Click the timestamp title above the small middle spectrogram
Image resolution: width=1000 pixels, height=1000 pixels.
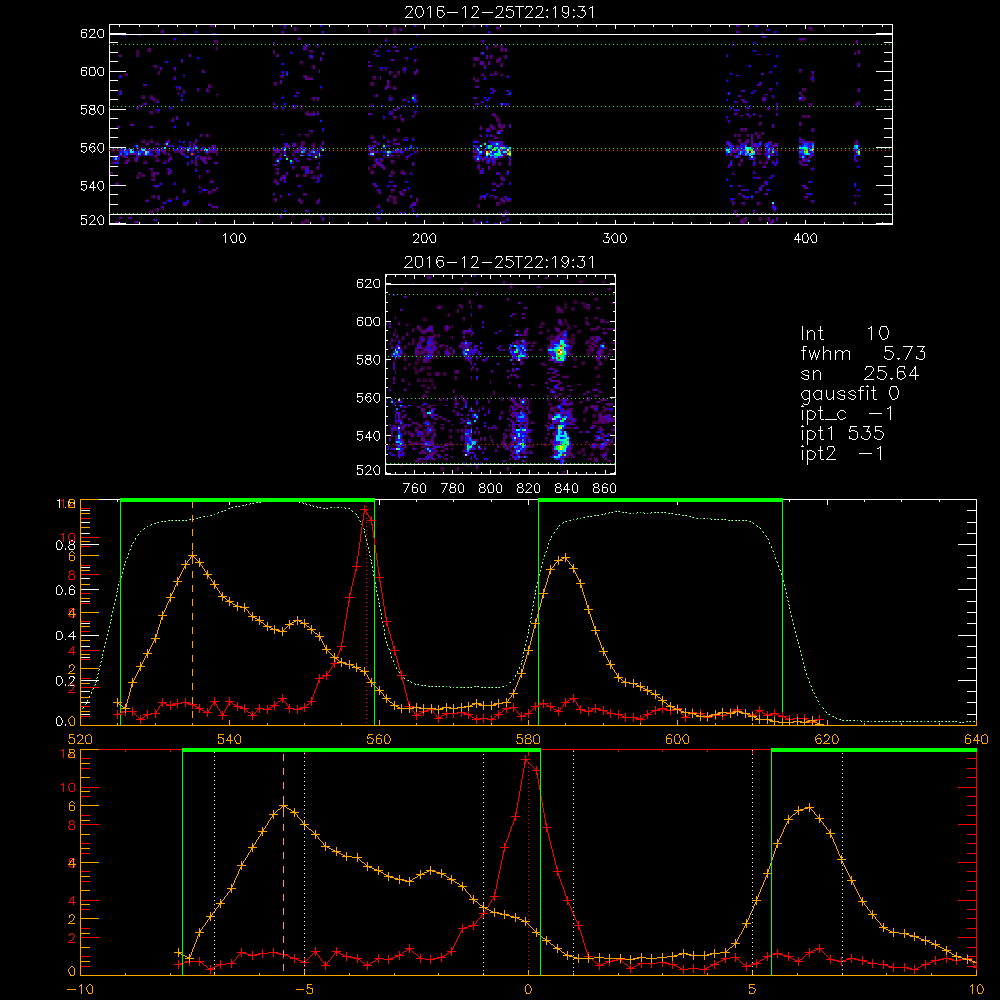pos(499,262)
